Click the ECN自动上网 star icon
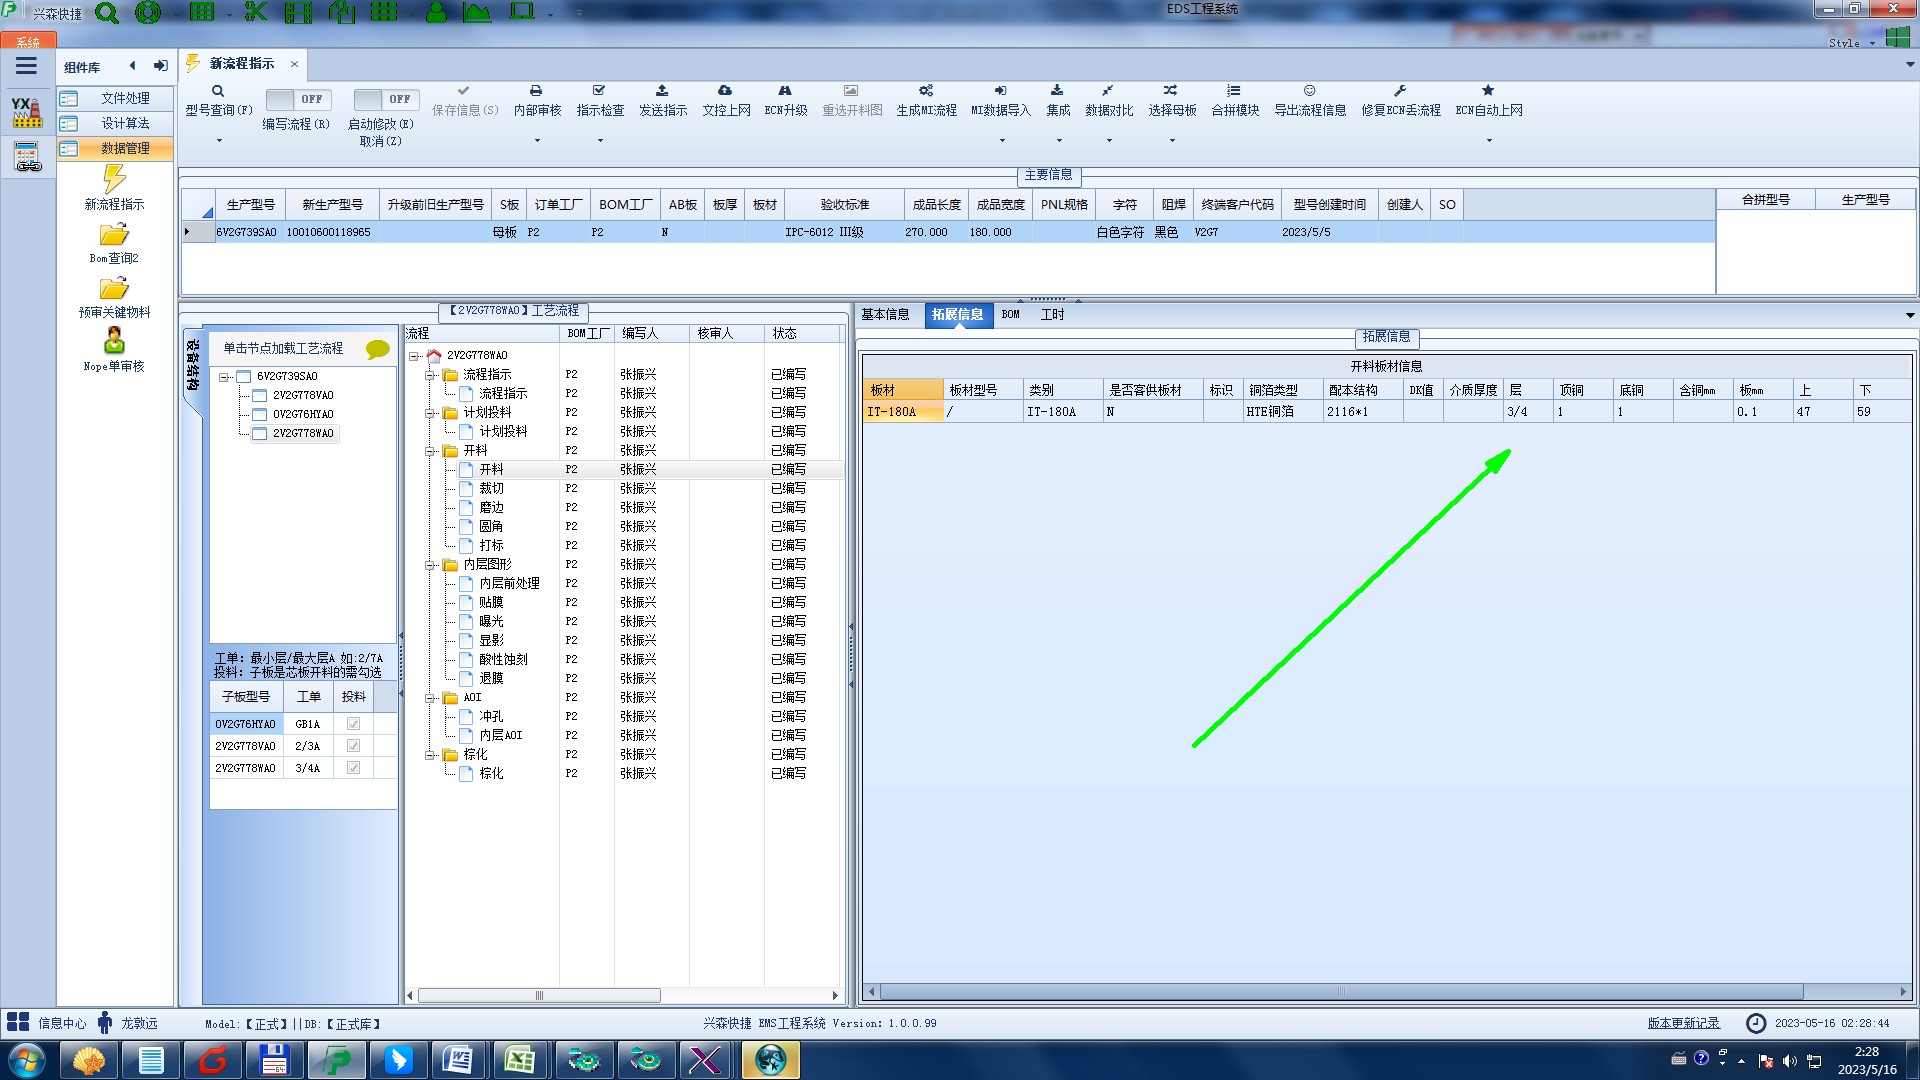Viewport: 1920px width, 1080px height. [1488, 91]
